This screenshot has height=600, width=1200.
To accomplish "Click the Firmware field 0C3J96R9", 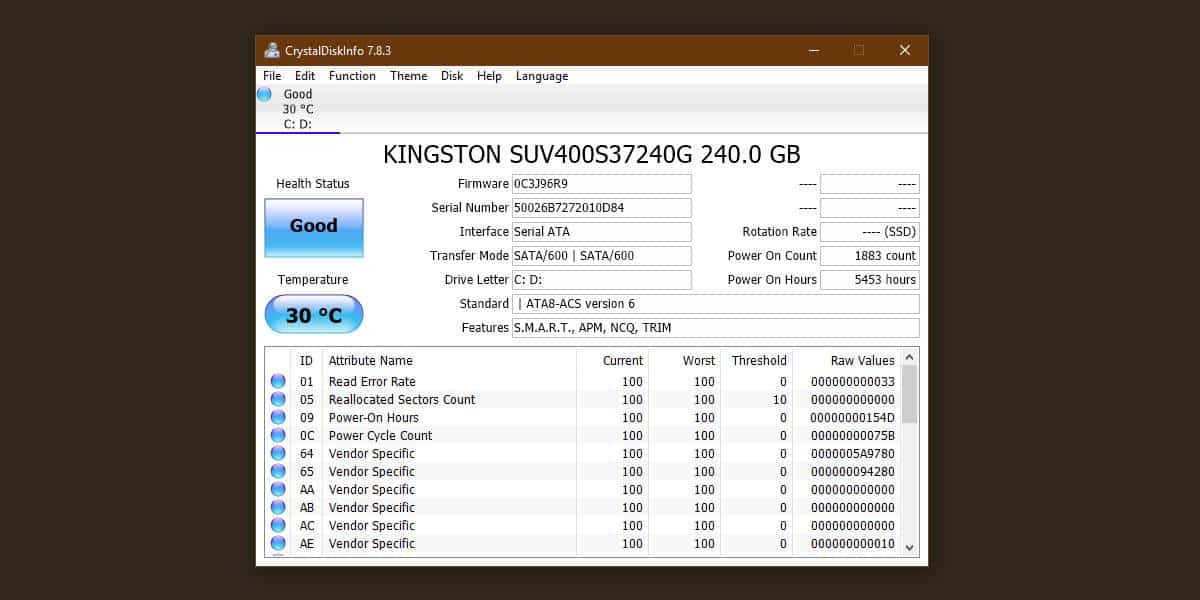I will pyautogui.click(x=601, y=184).
